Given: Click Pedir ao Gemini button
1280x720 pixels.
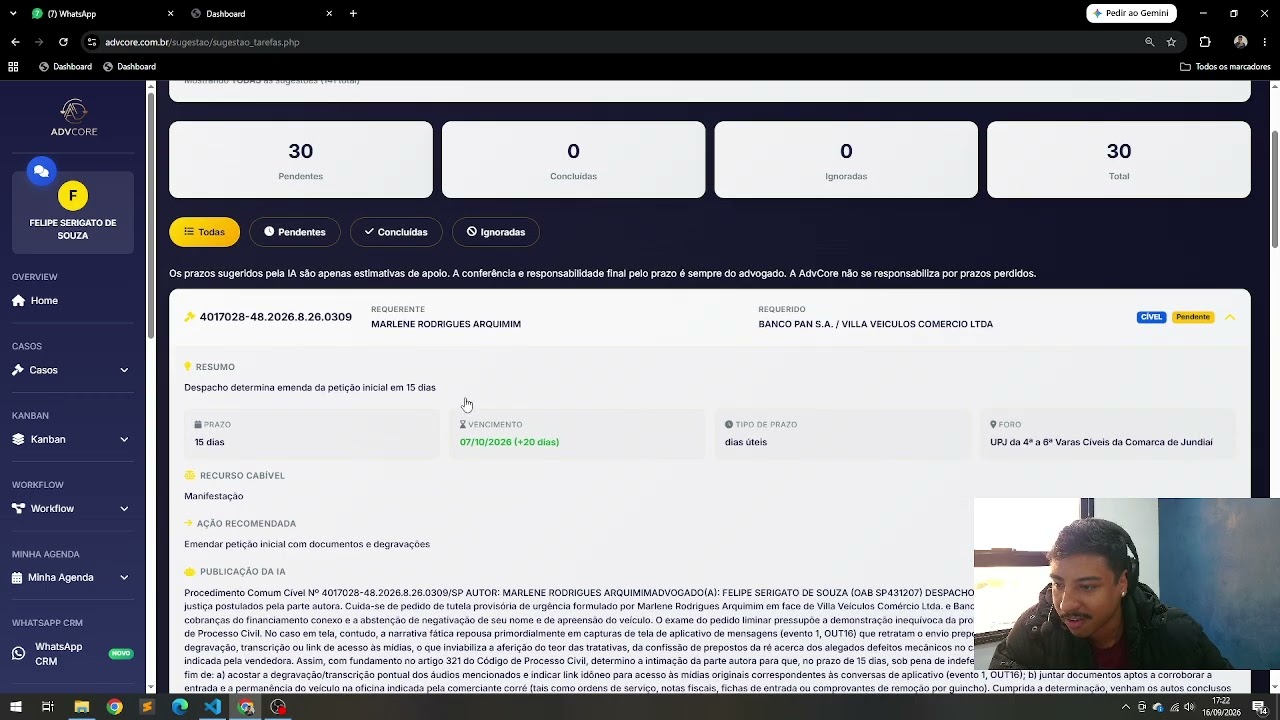Looking at the screenshot, I should 1131,13.
